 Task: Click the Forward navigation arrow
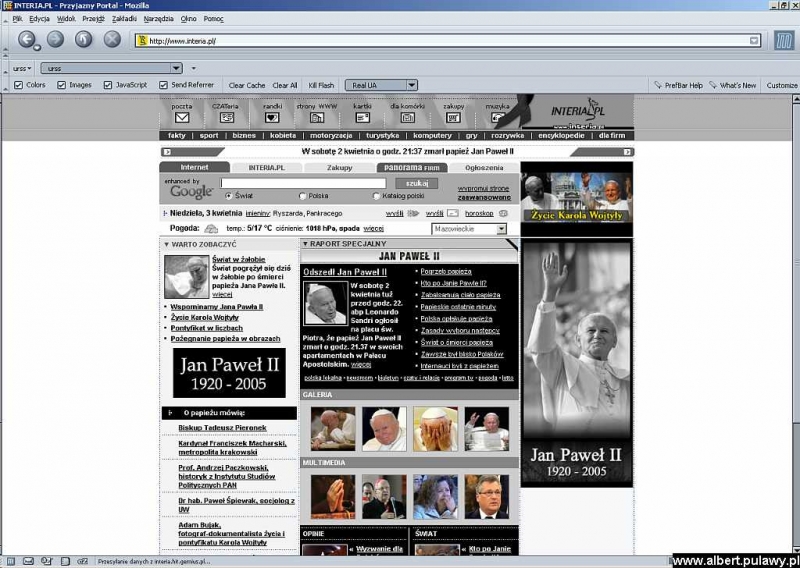click(x=55, y=39)
